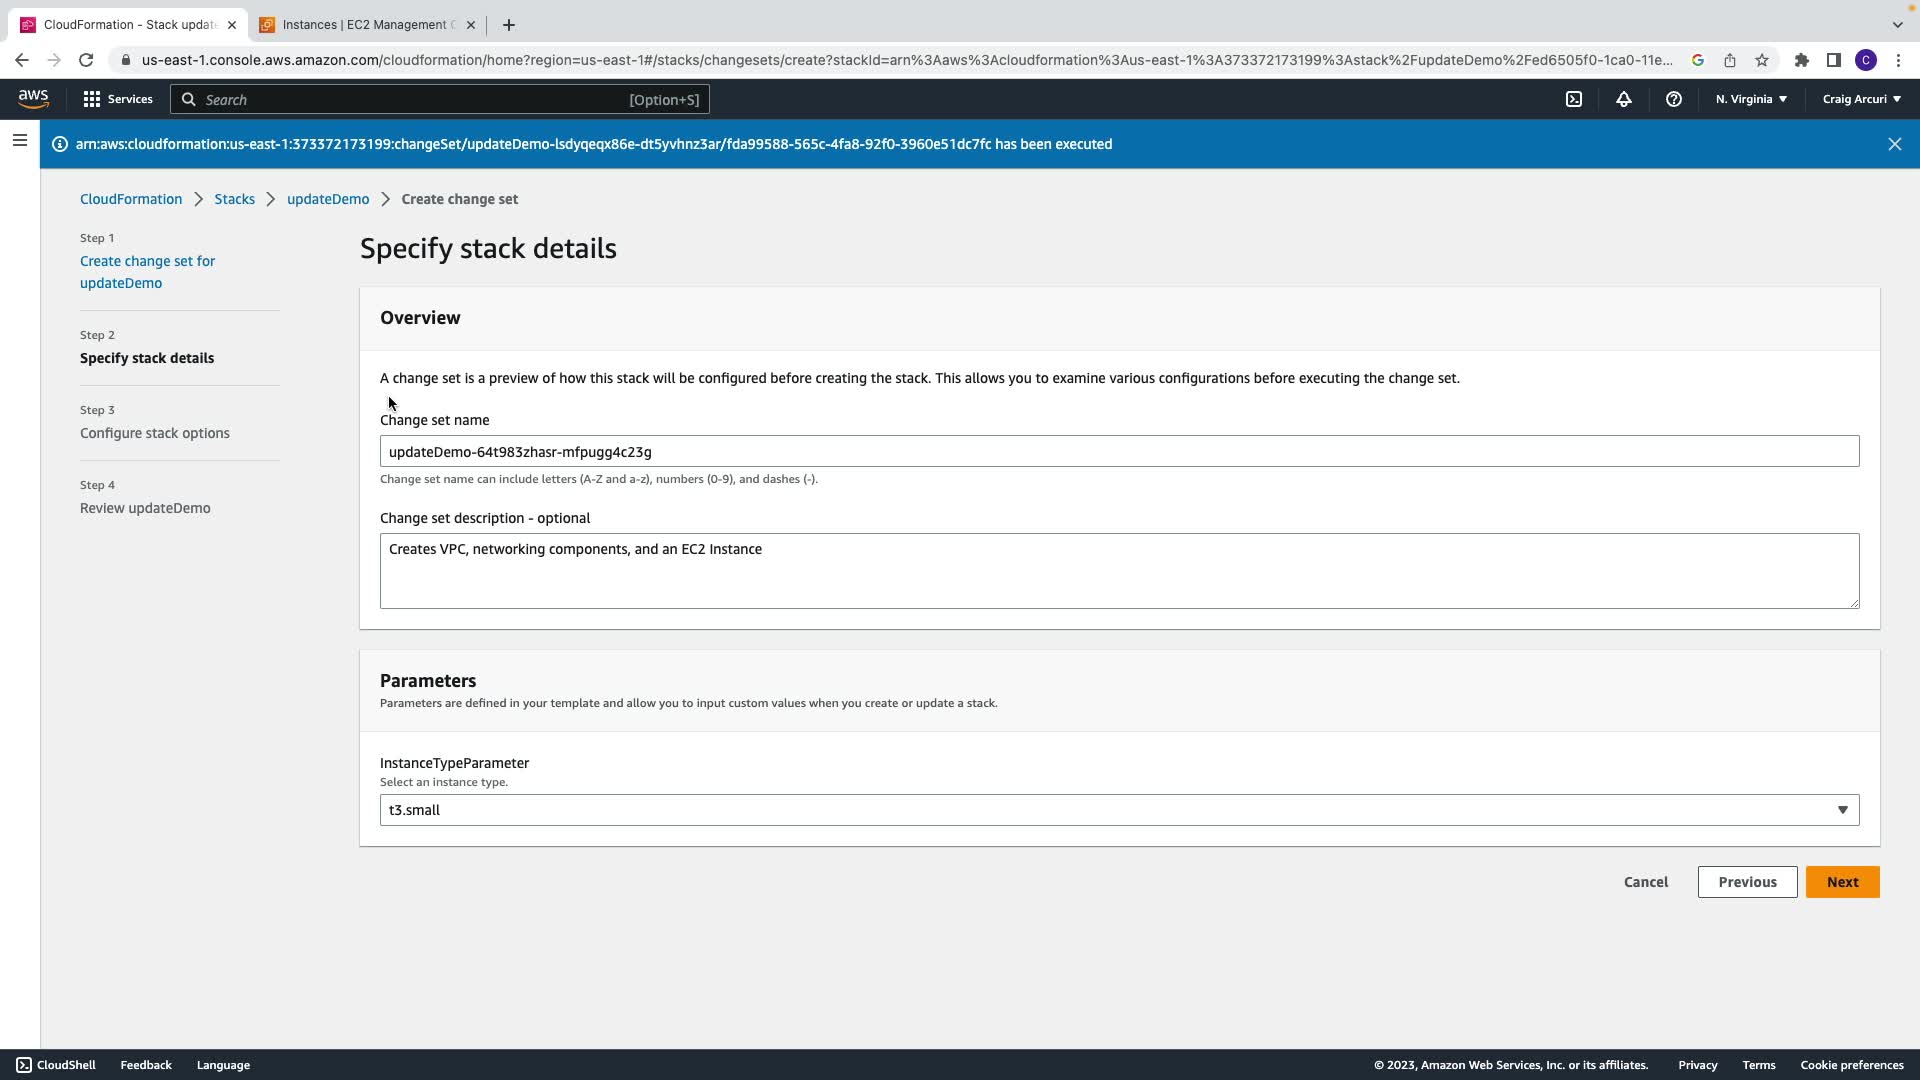This screenshot has height=1080, width=1920.
Task: Open the Services grid menu
Action: [118, 99]
